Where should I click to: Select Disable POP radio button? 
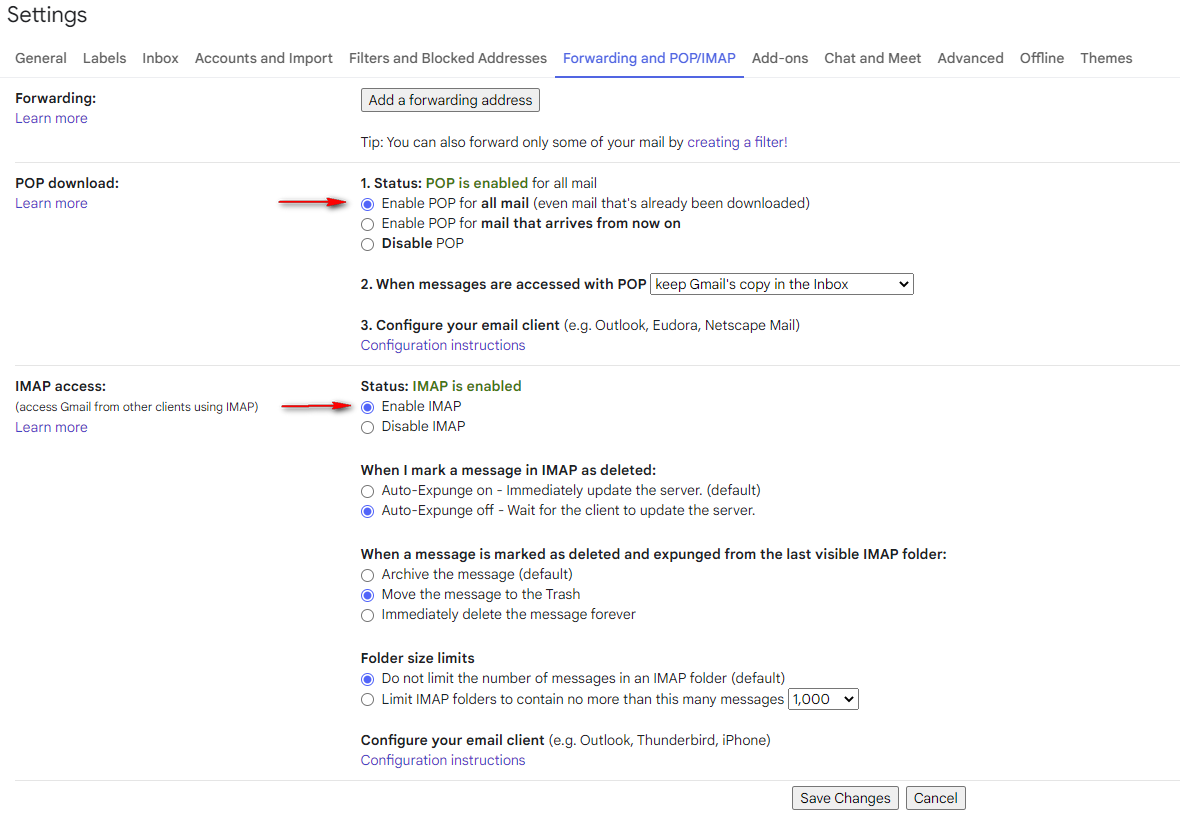click(368, 244)
